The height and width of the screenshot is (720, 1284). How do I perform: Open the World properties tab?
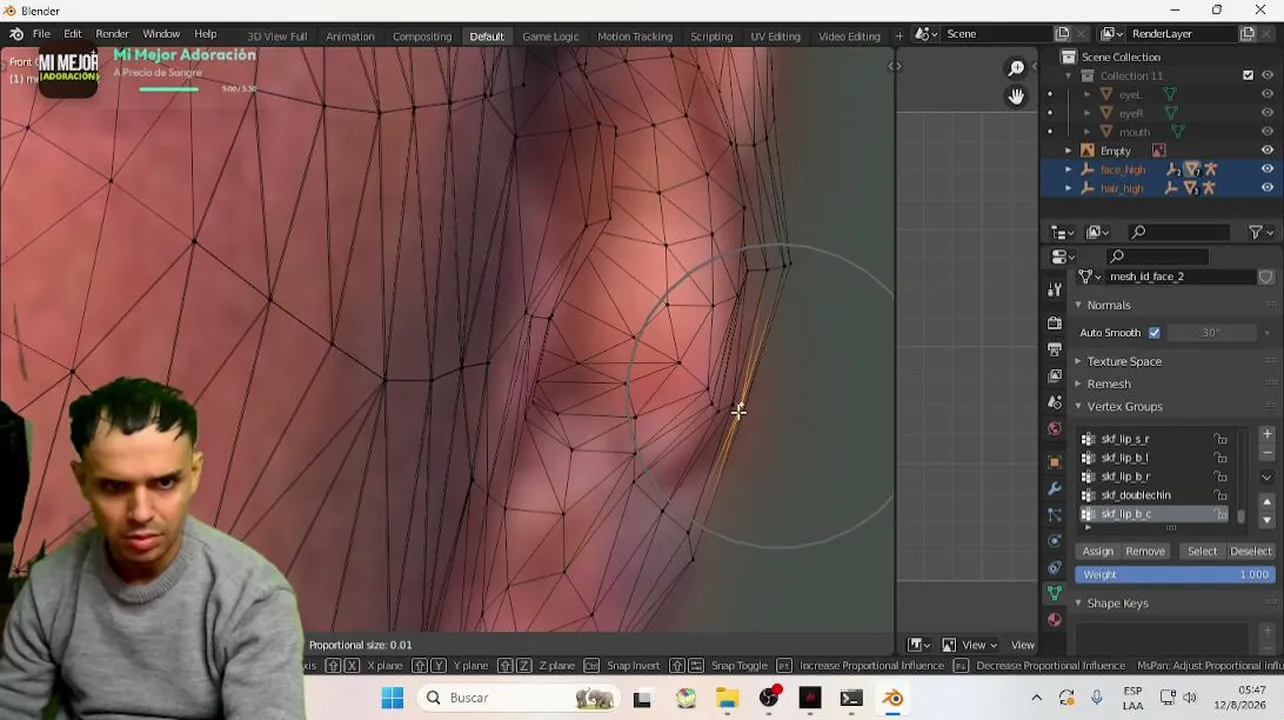click(x=1054, y=429)
